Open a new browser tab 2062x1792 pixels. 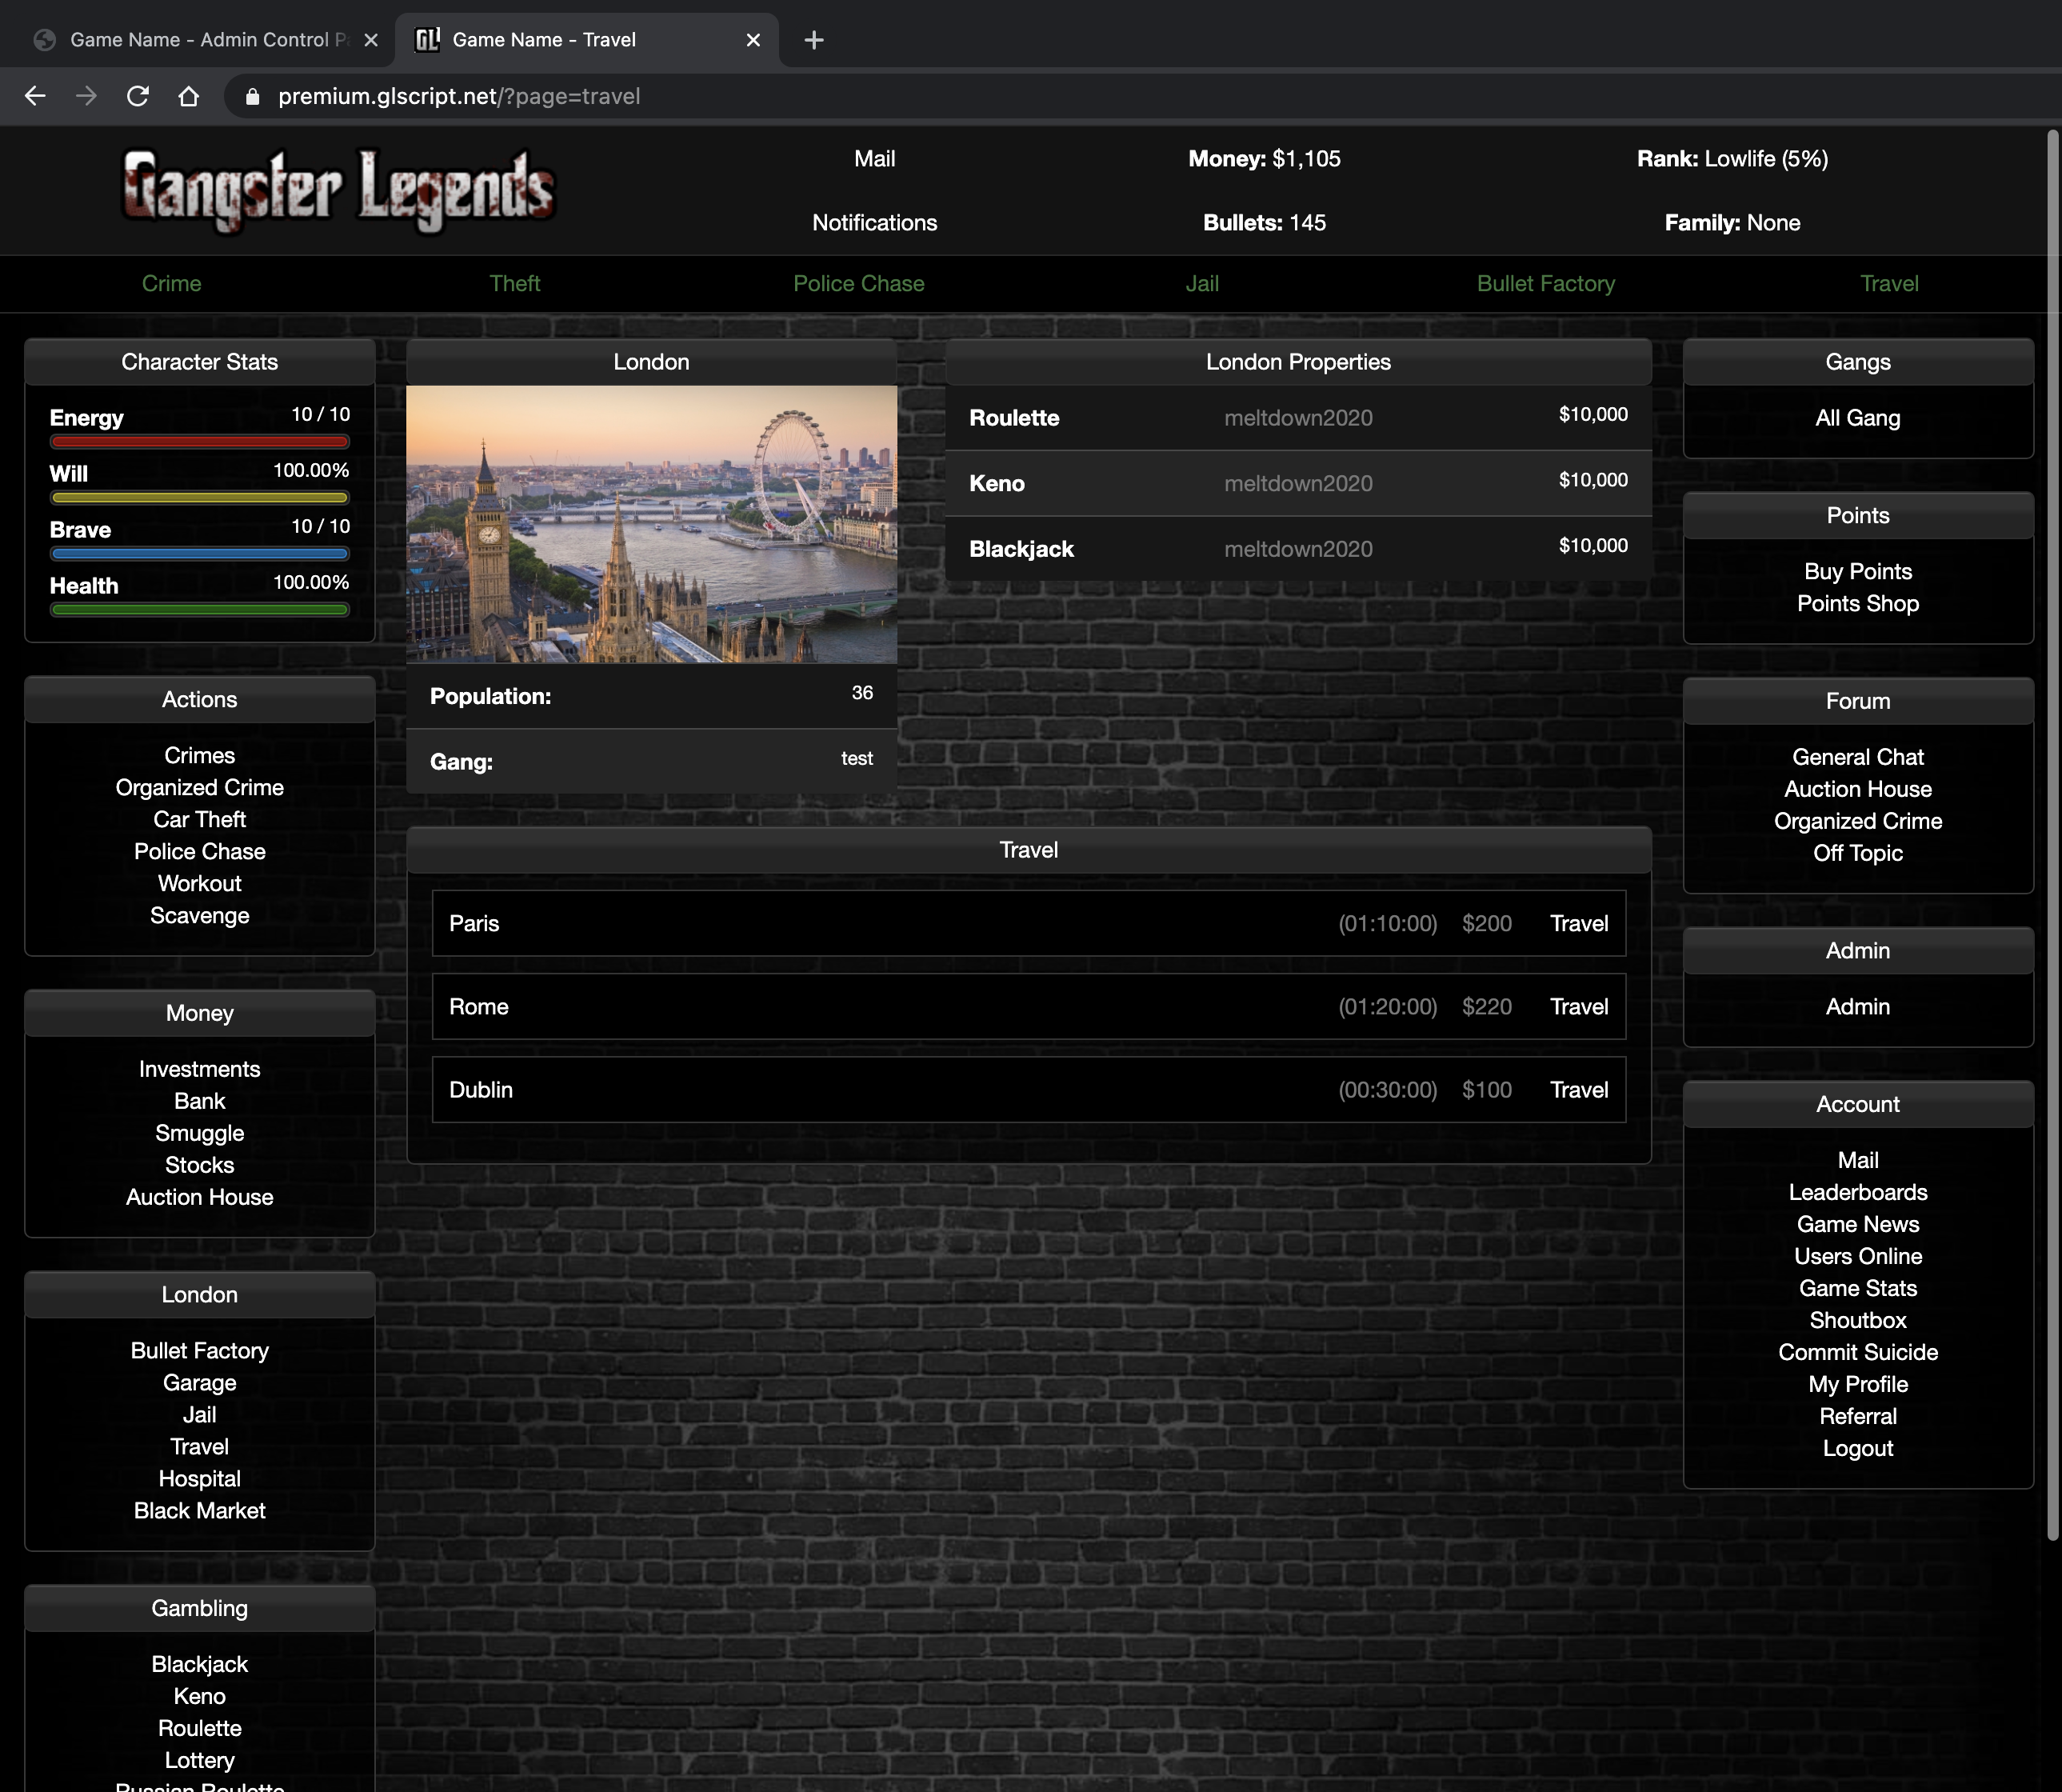pos(814,40)
